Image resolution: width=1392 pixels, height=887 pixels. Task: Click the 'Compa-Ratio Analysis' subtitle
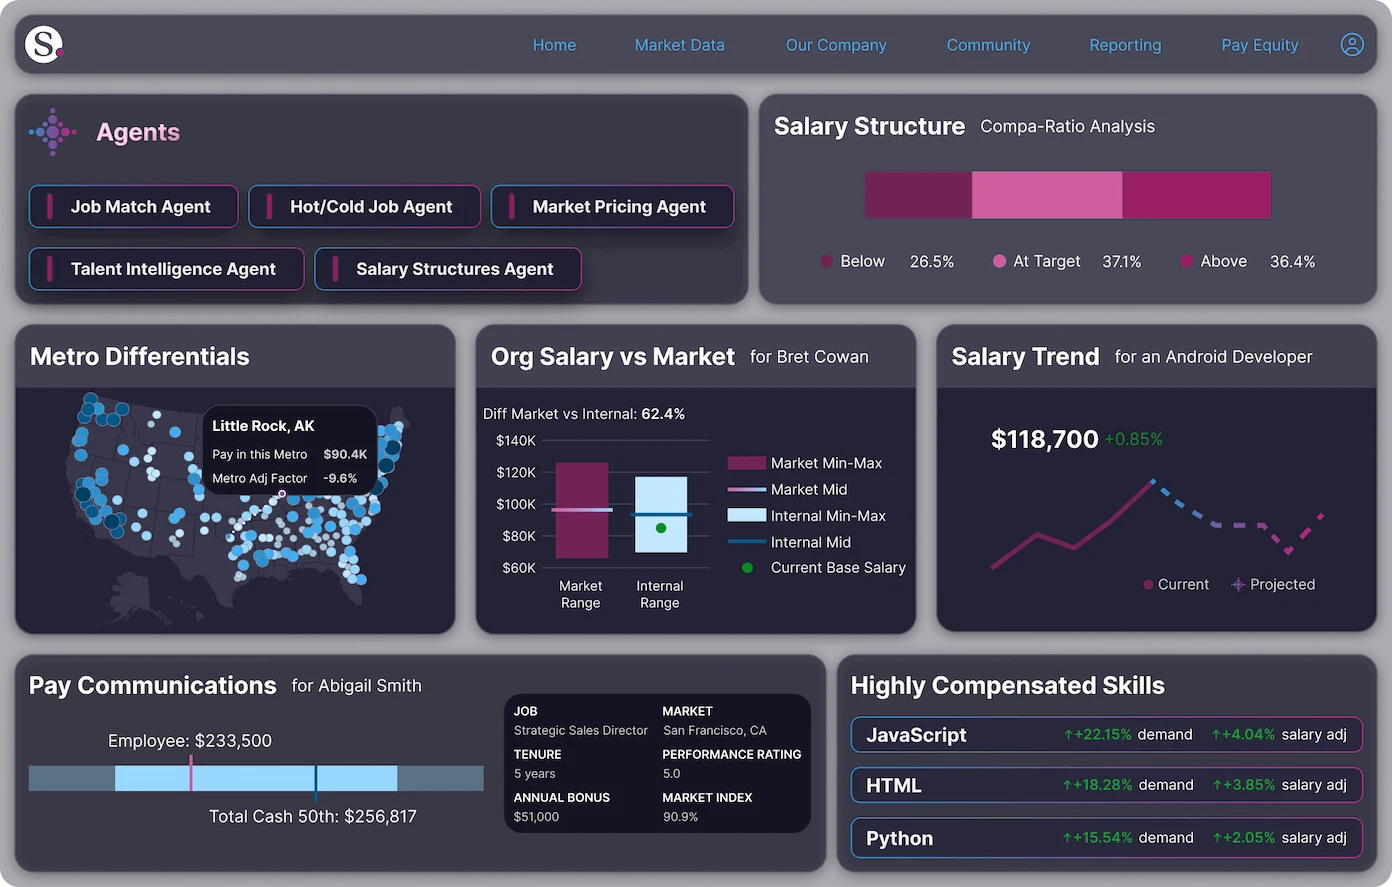[1067, 127]
